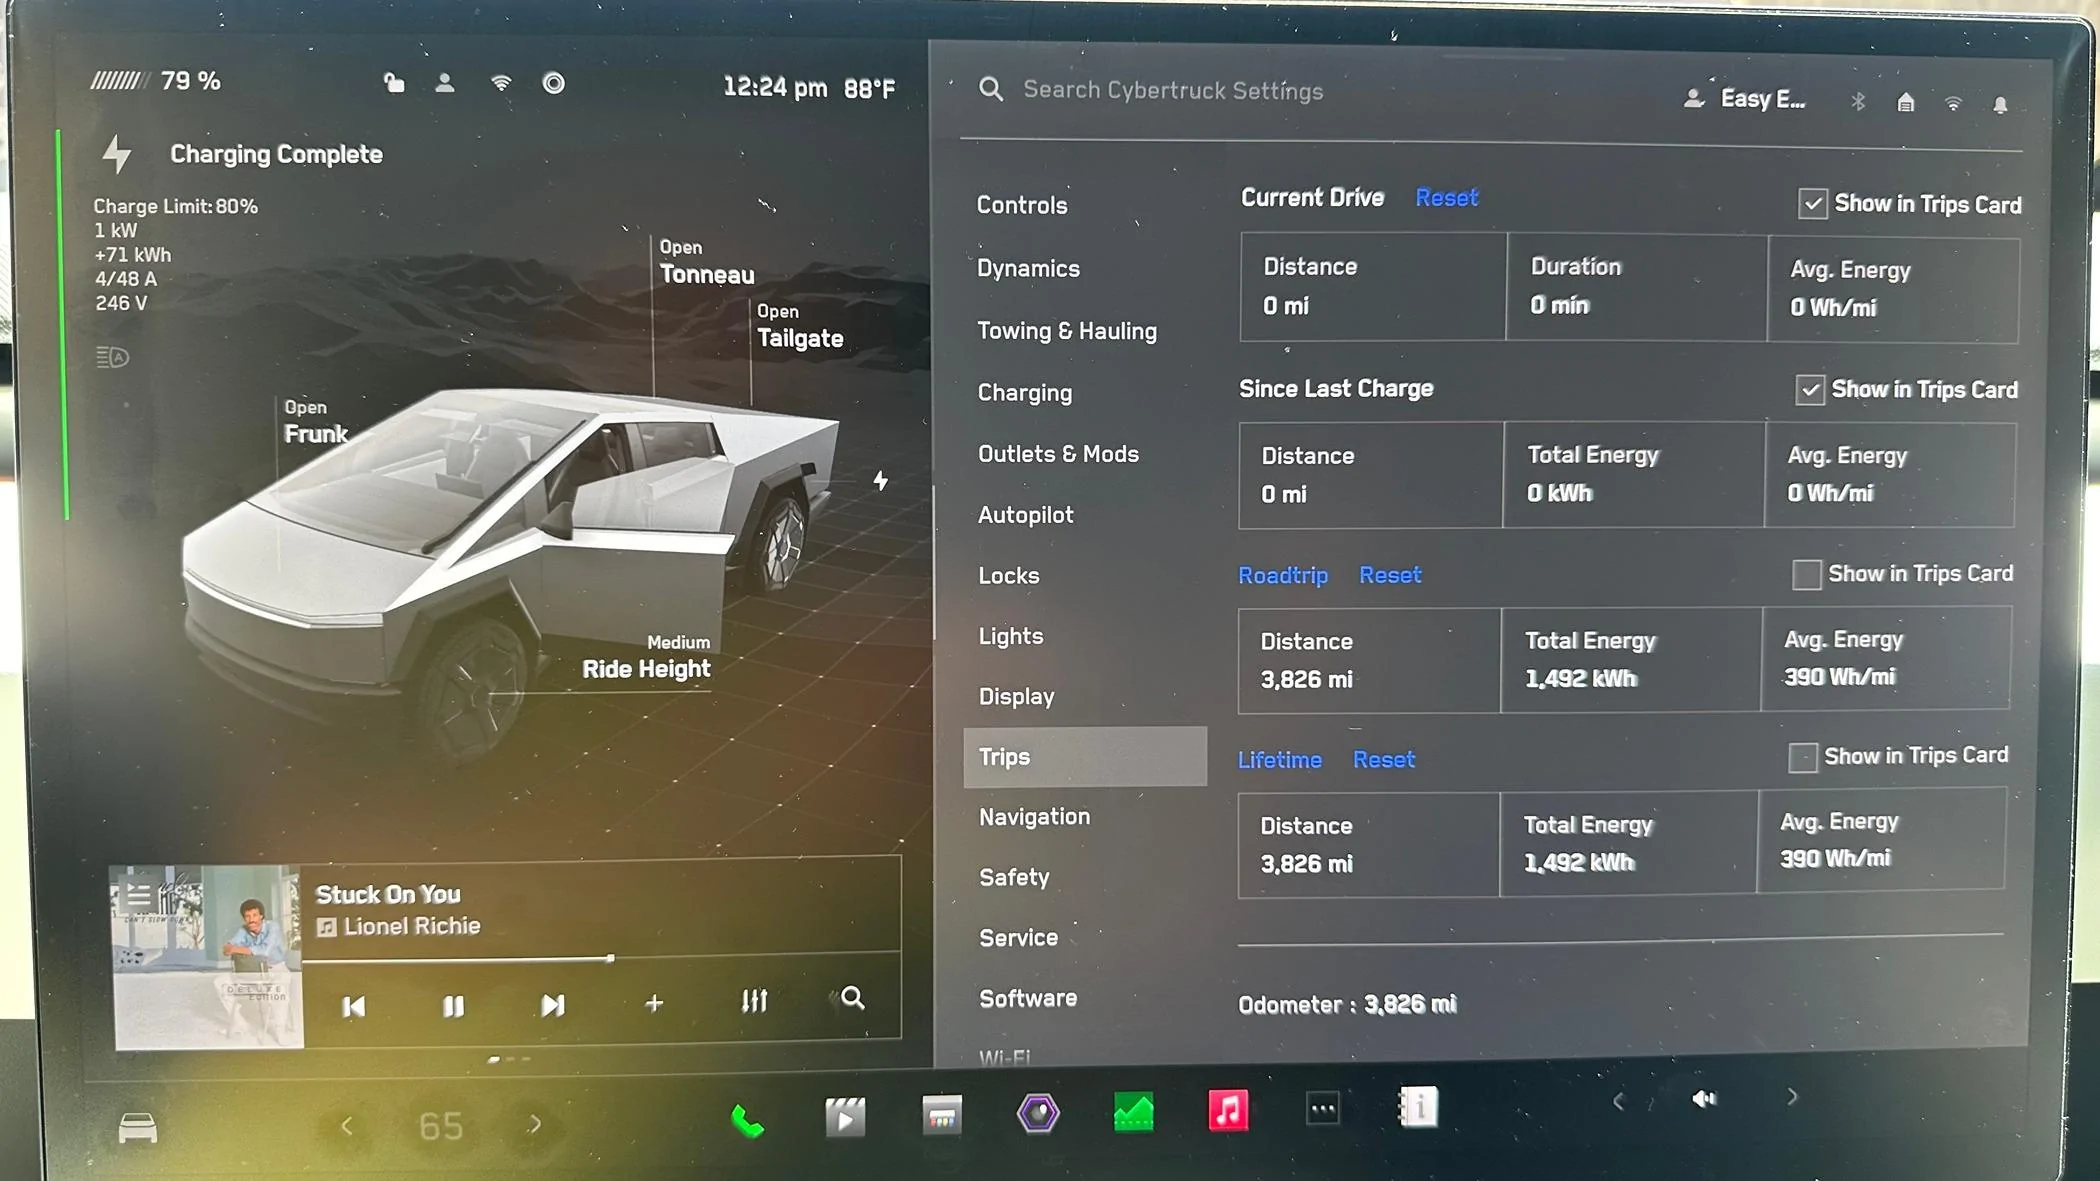Open Outlets & Mods settings

coord(1058,454)
